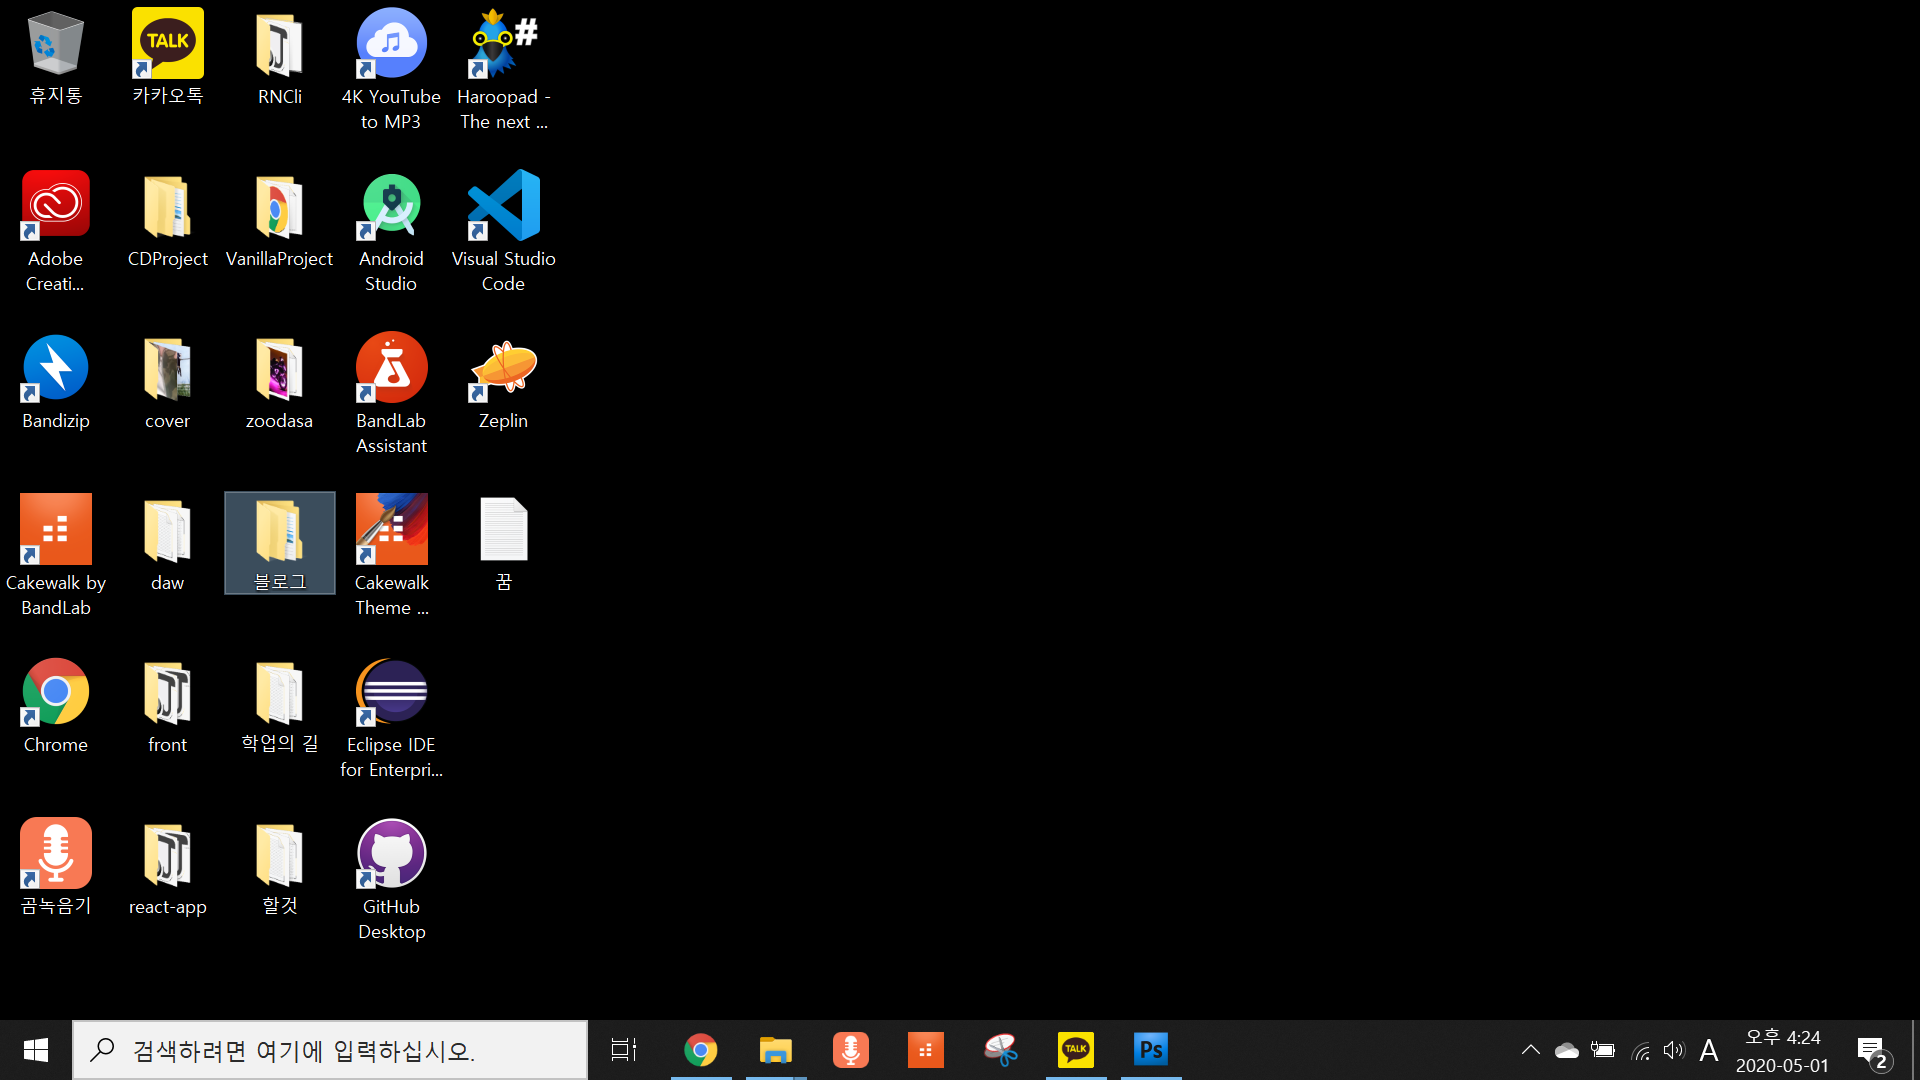Select the Visual Studio Code shortcut
Screen dimensions: 1920x1080
503,206
